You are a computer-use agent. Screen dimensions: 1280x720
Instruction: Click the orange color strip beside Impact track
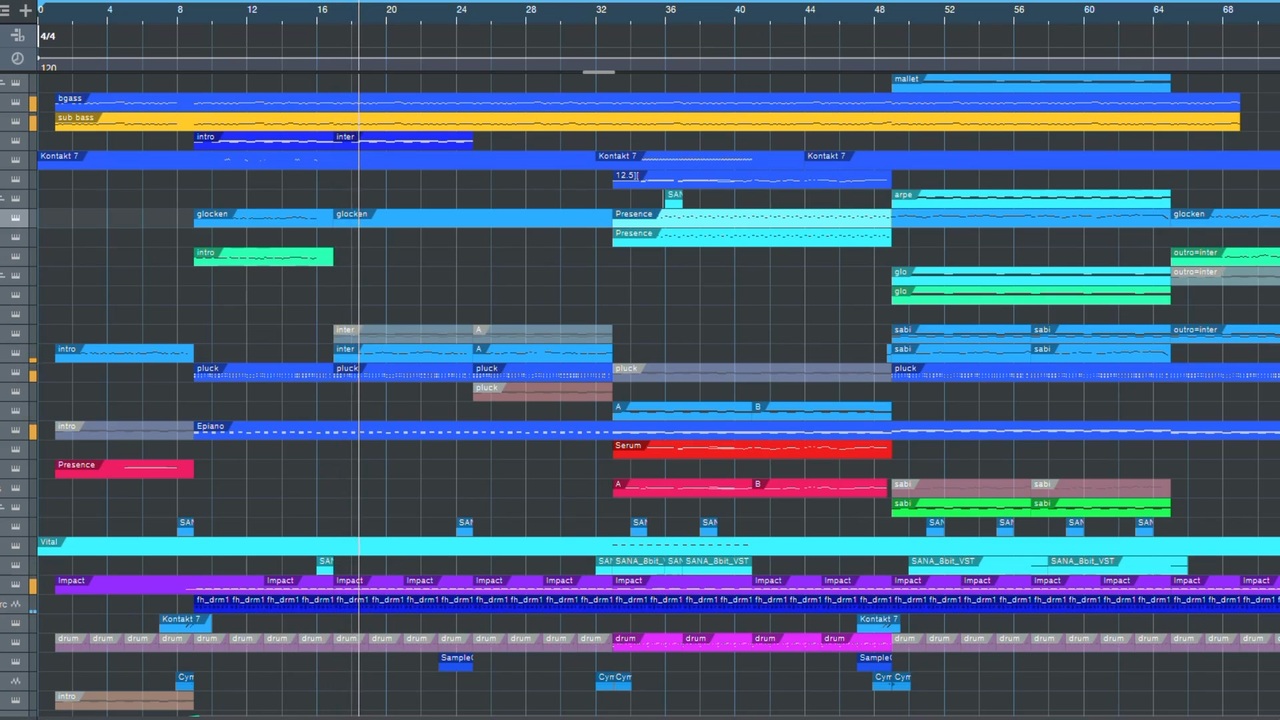pyautogui.click(x=33, y=585)
